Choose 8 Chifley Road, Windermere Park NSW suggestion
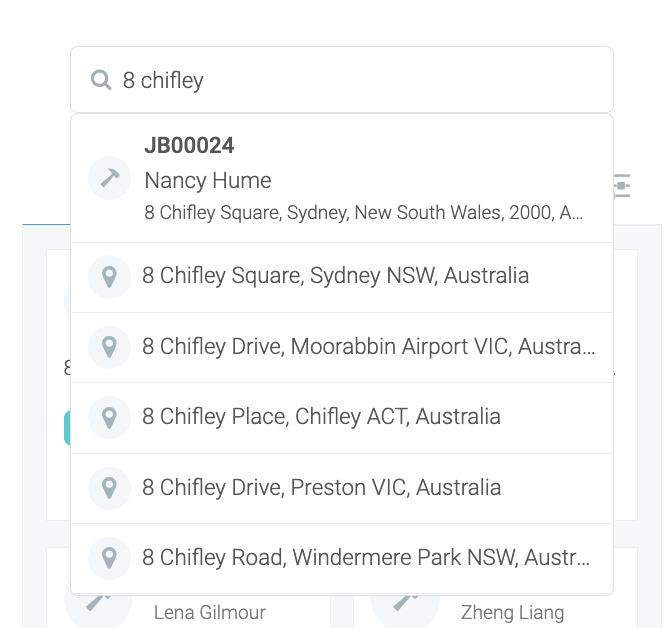 [x=342, y=558]
